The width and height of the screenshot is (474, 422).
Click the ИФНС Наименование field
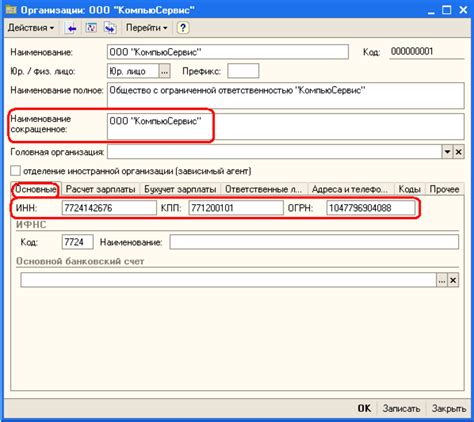(x=314, y=242)
